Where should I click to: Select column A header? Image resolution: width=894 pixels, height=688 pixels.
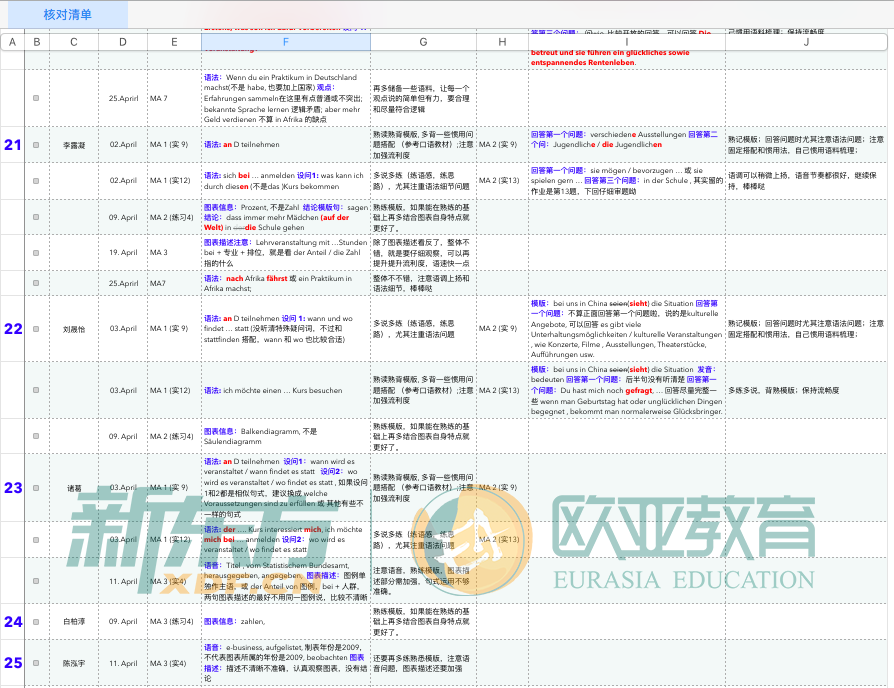[x=13, y=42]
